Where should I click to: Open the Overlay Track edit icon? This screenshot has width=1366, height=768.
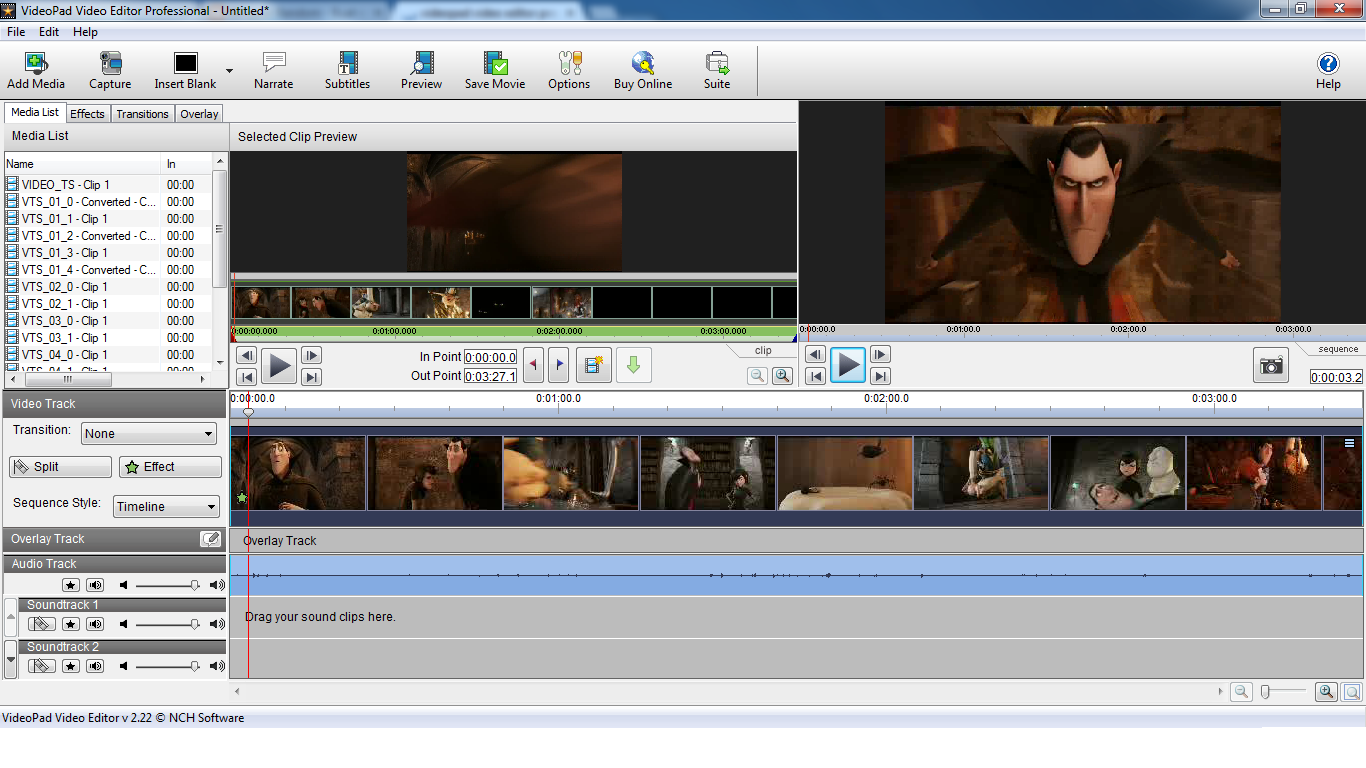[x=210, y=539]
